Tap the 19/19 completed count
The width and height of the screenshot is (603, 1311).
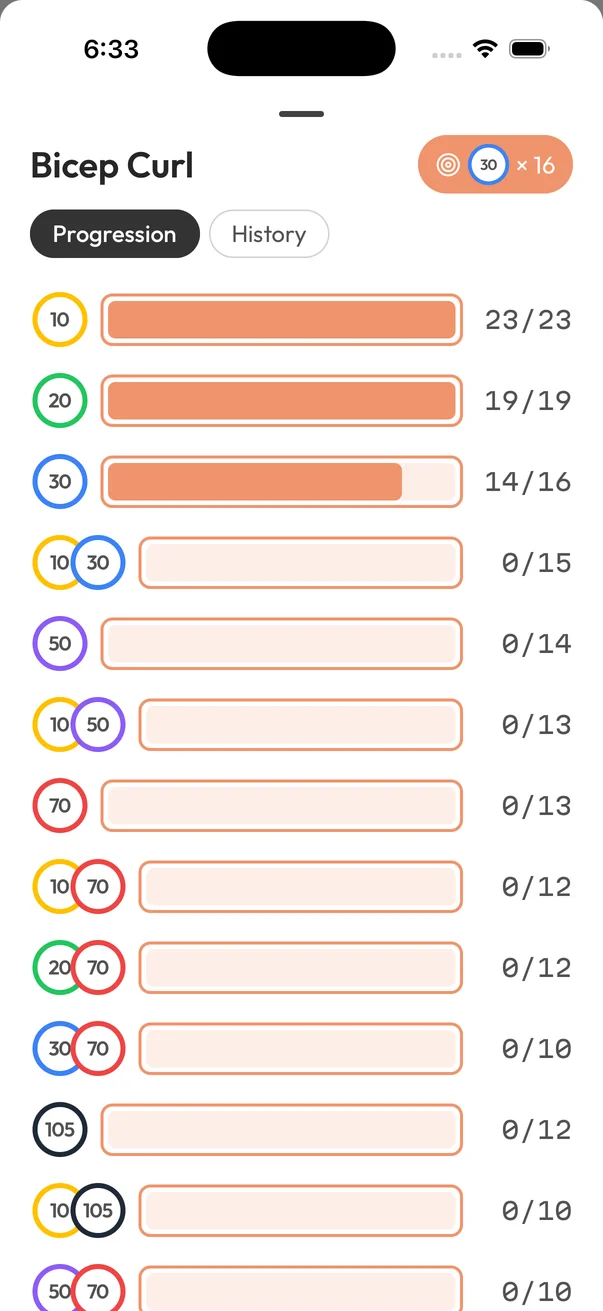click(528, 400)
